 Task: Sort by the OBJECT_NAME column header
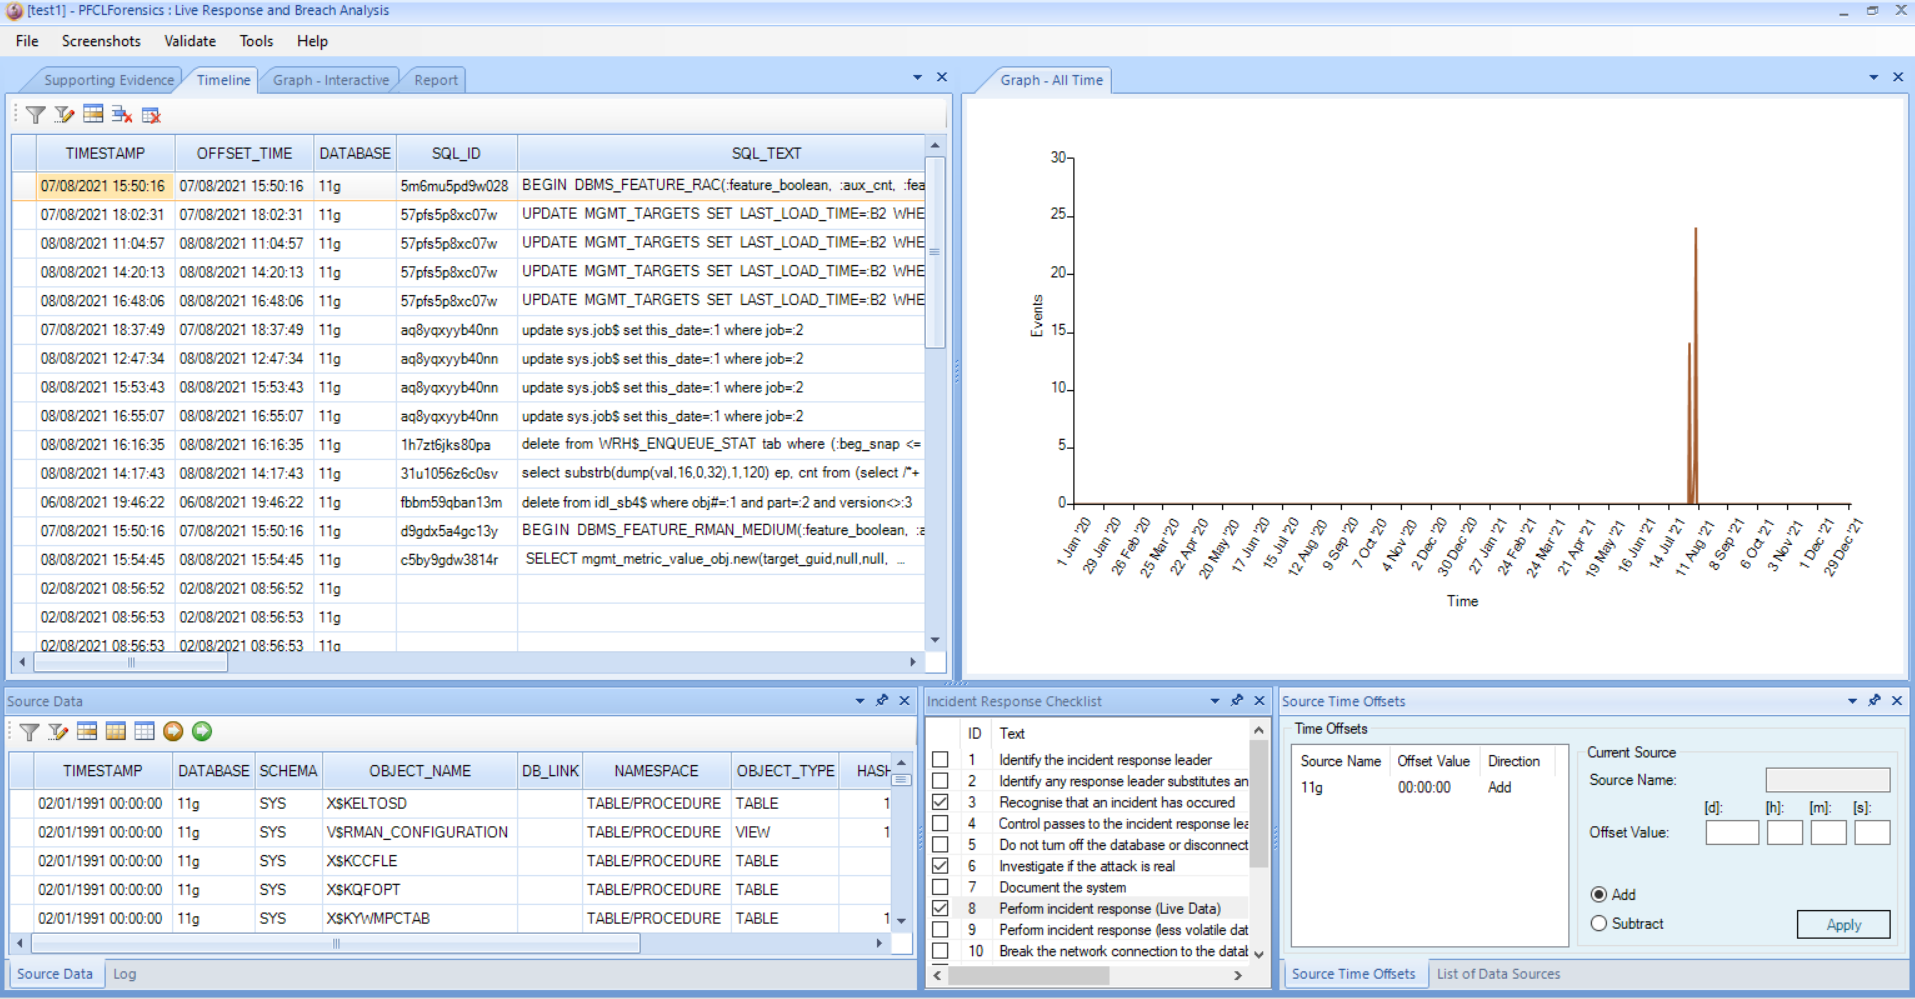pos(420,771)
